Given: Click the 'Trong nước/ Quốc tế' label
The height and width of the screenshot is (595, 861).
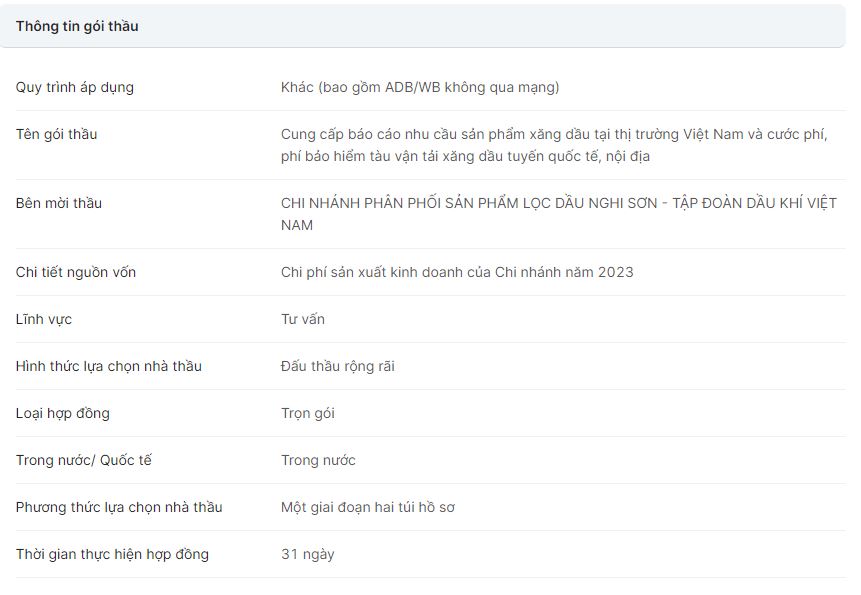Looking at the screenshot, I should tap(84, 460).
